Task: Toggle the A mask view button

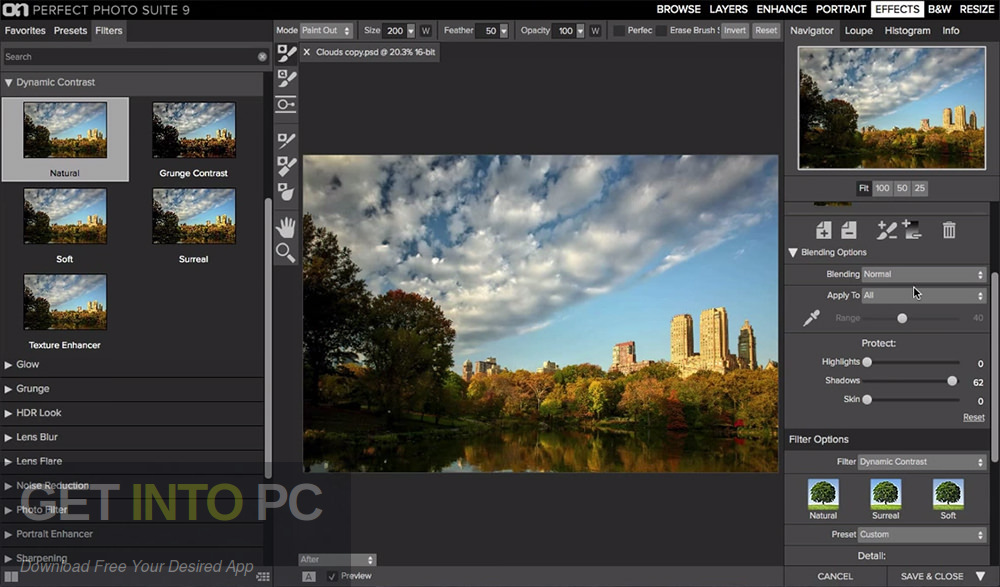Action: pos(309,576)
